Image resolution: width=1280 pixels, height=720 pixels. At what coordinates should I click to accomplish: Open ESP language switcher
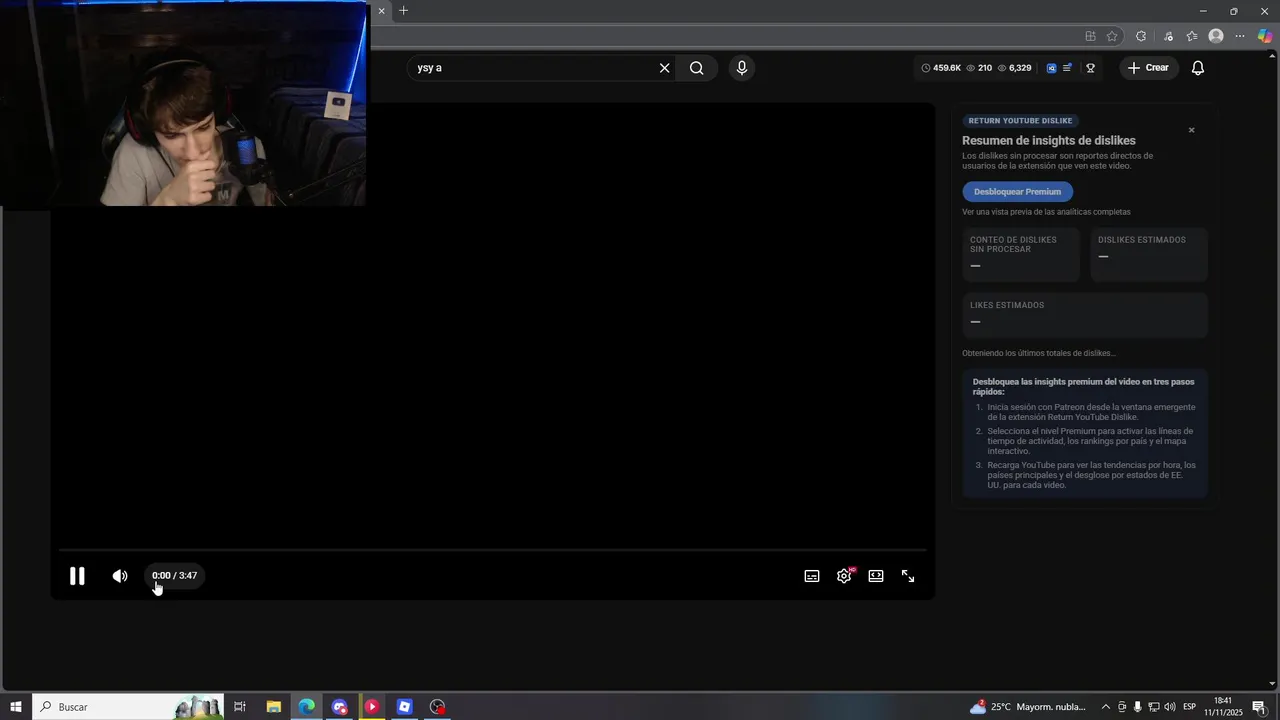click(x=1190, y=707)
